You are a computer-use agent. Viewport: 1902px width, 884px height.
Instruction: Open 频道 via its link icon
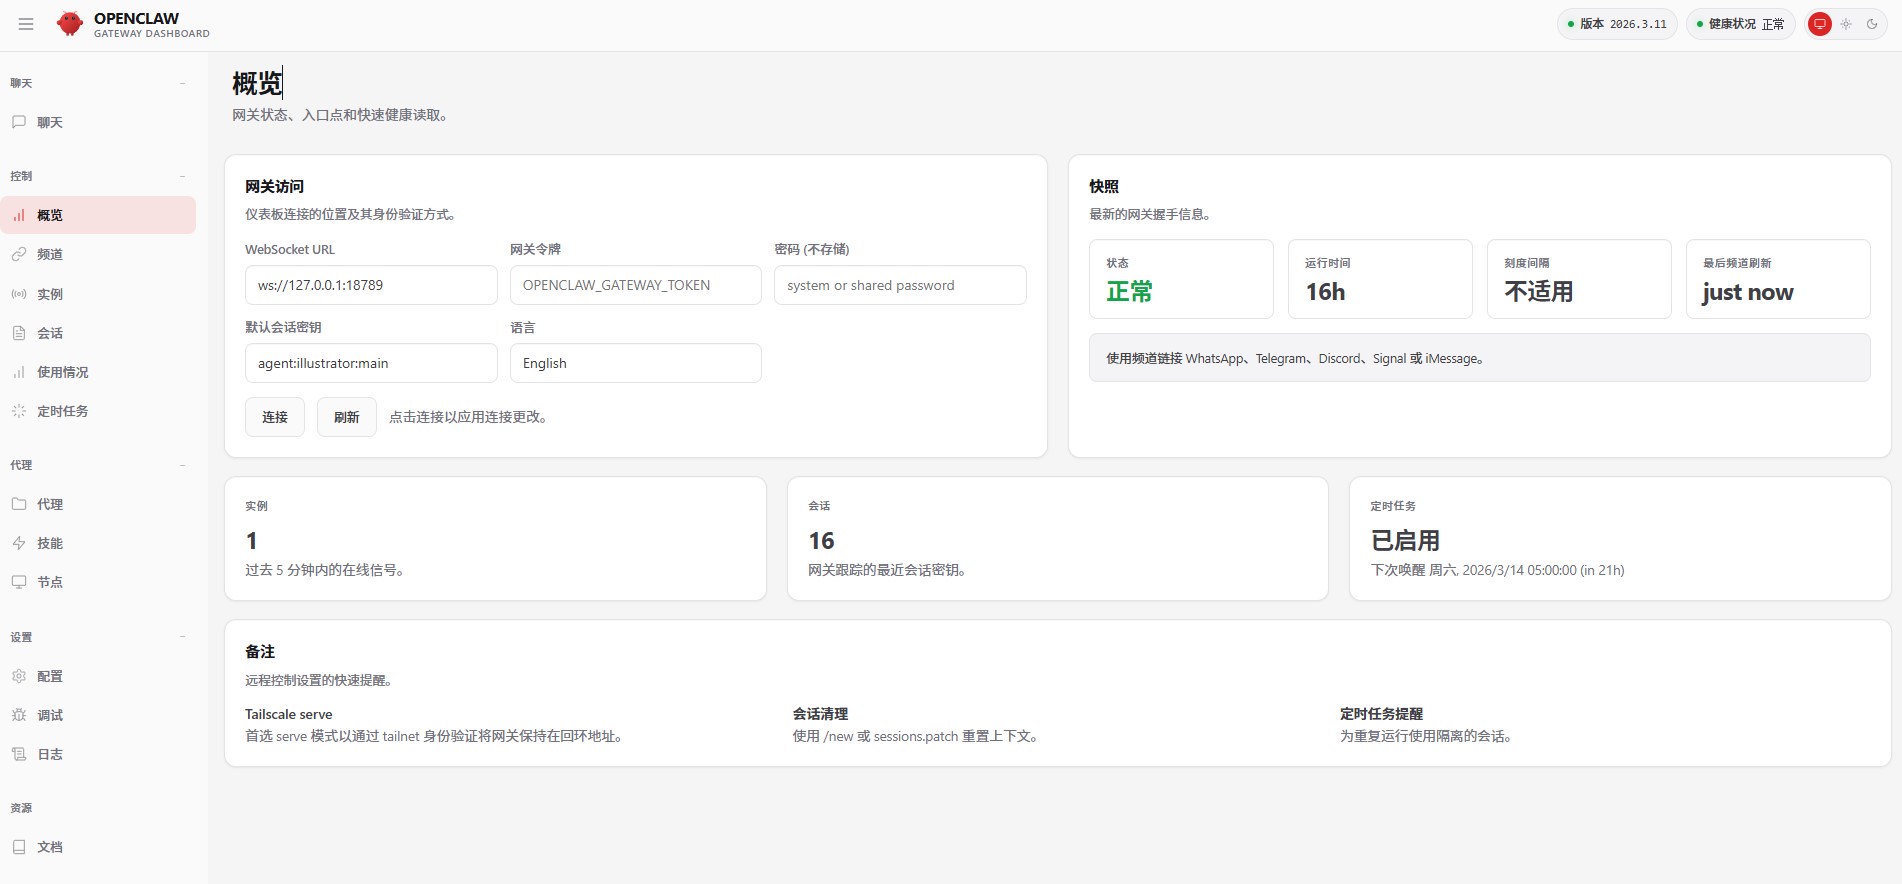point(19,254)
